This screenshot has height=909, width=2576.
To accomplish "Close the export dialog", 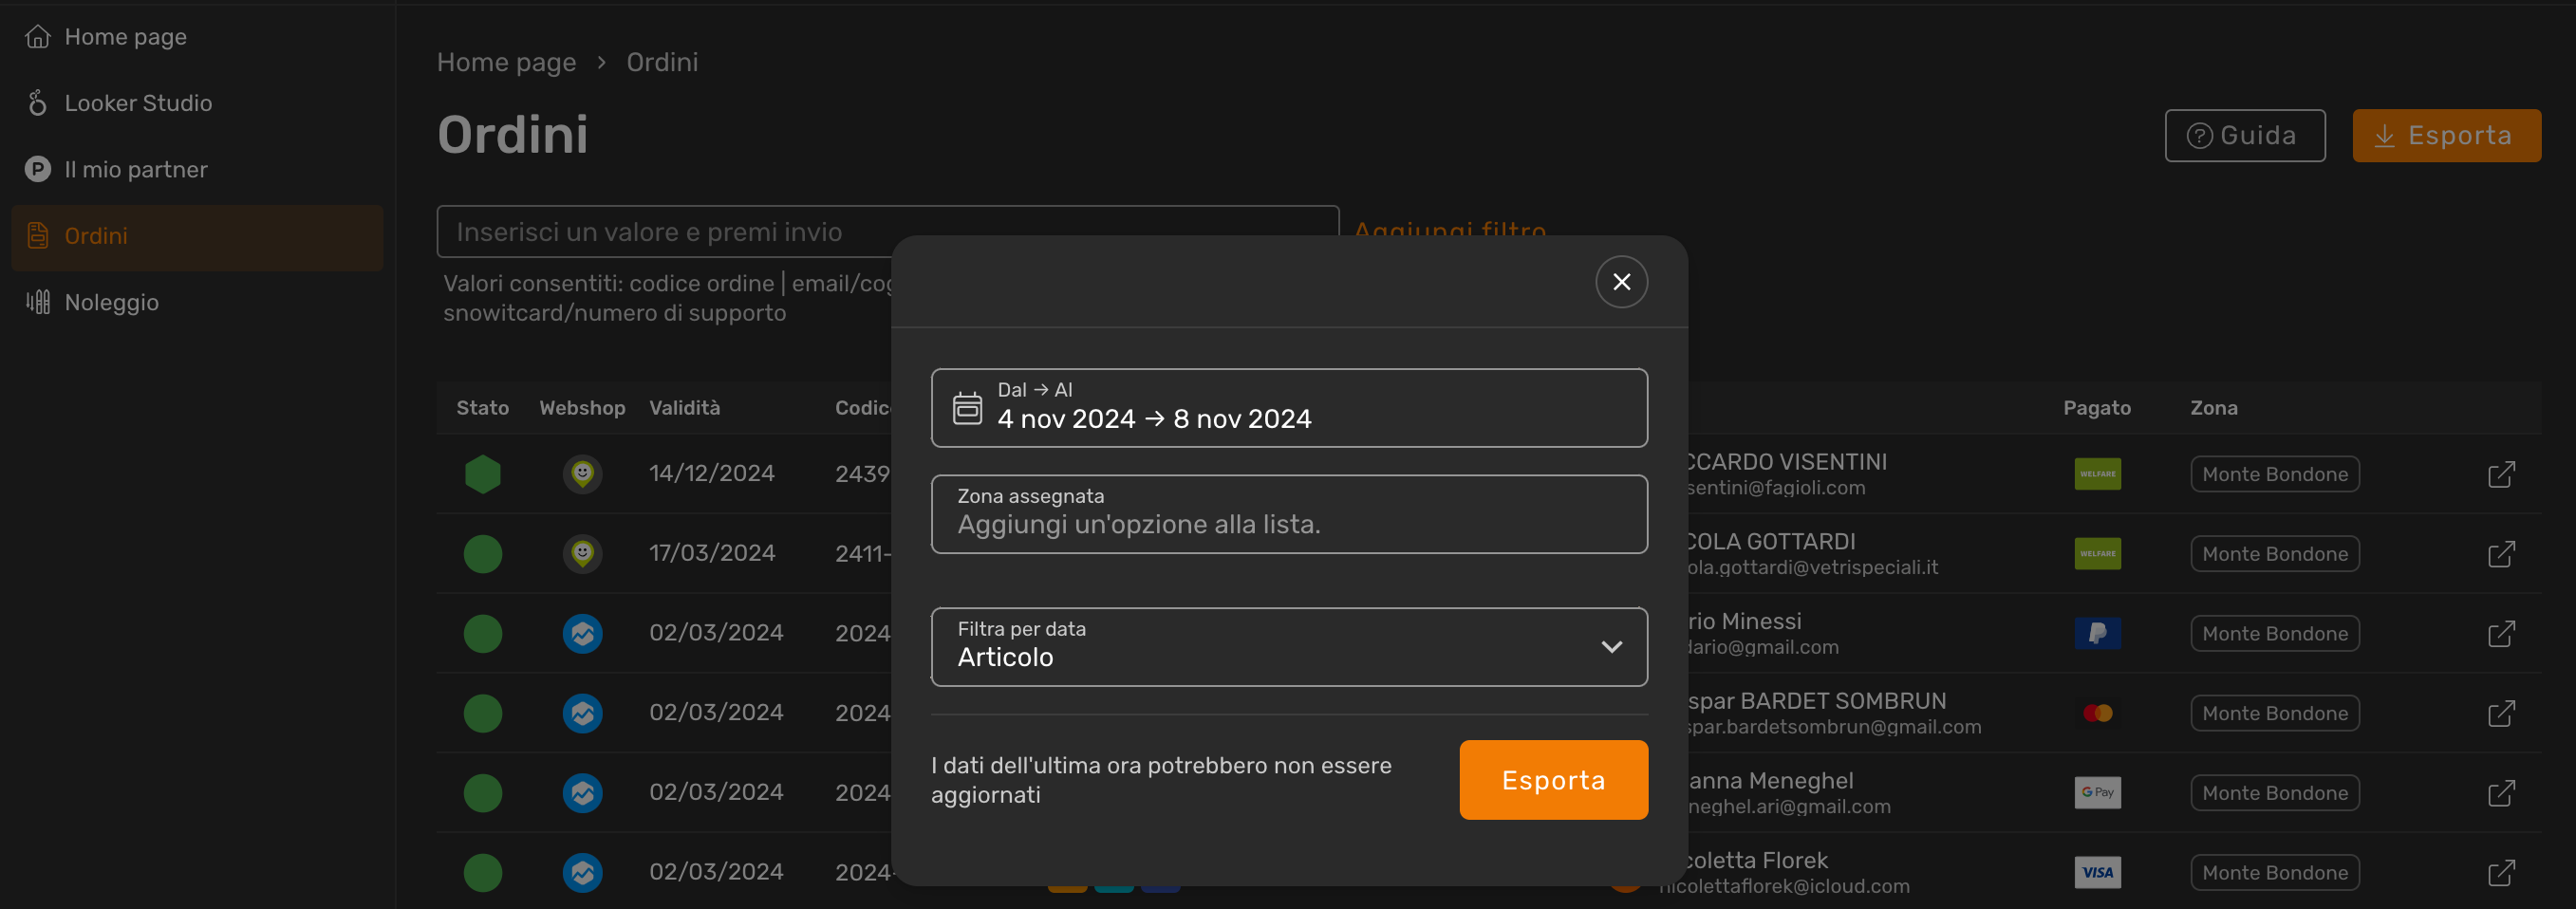I will tap(1622, 281).
